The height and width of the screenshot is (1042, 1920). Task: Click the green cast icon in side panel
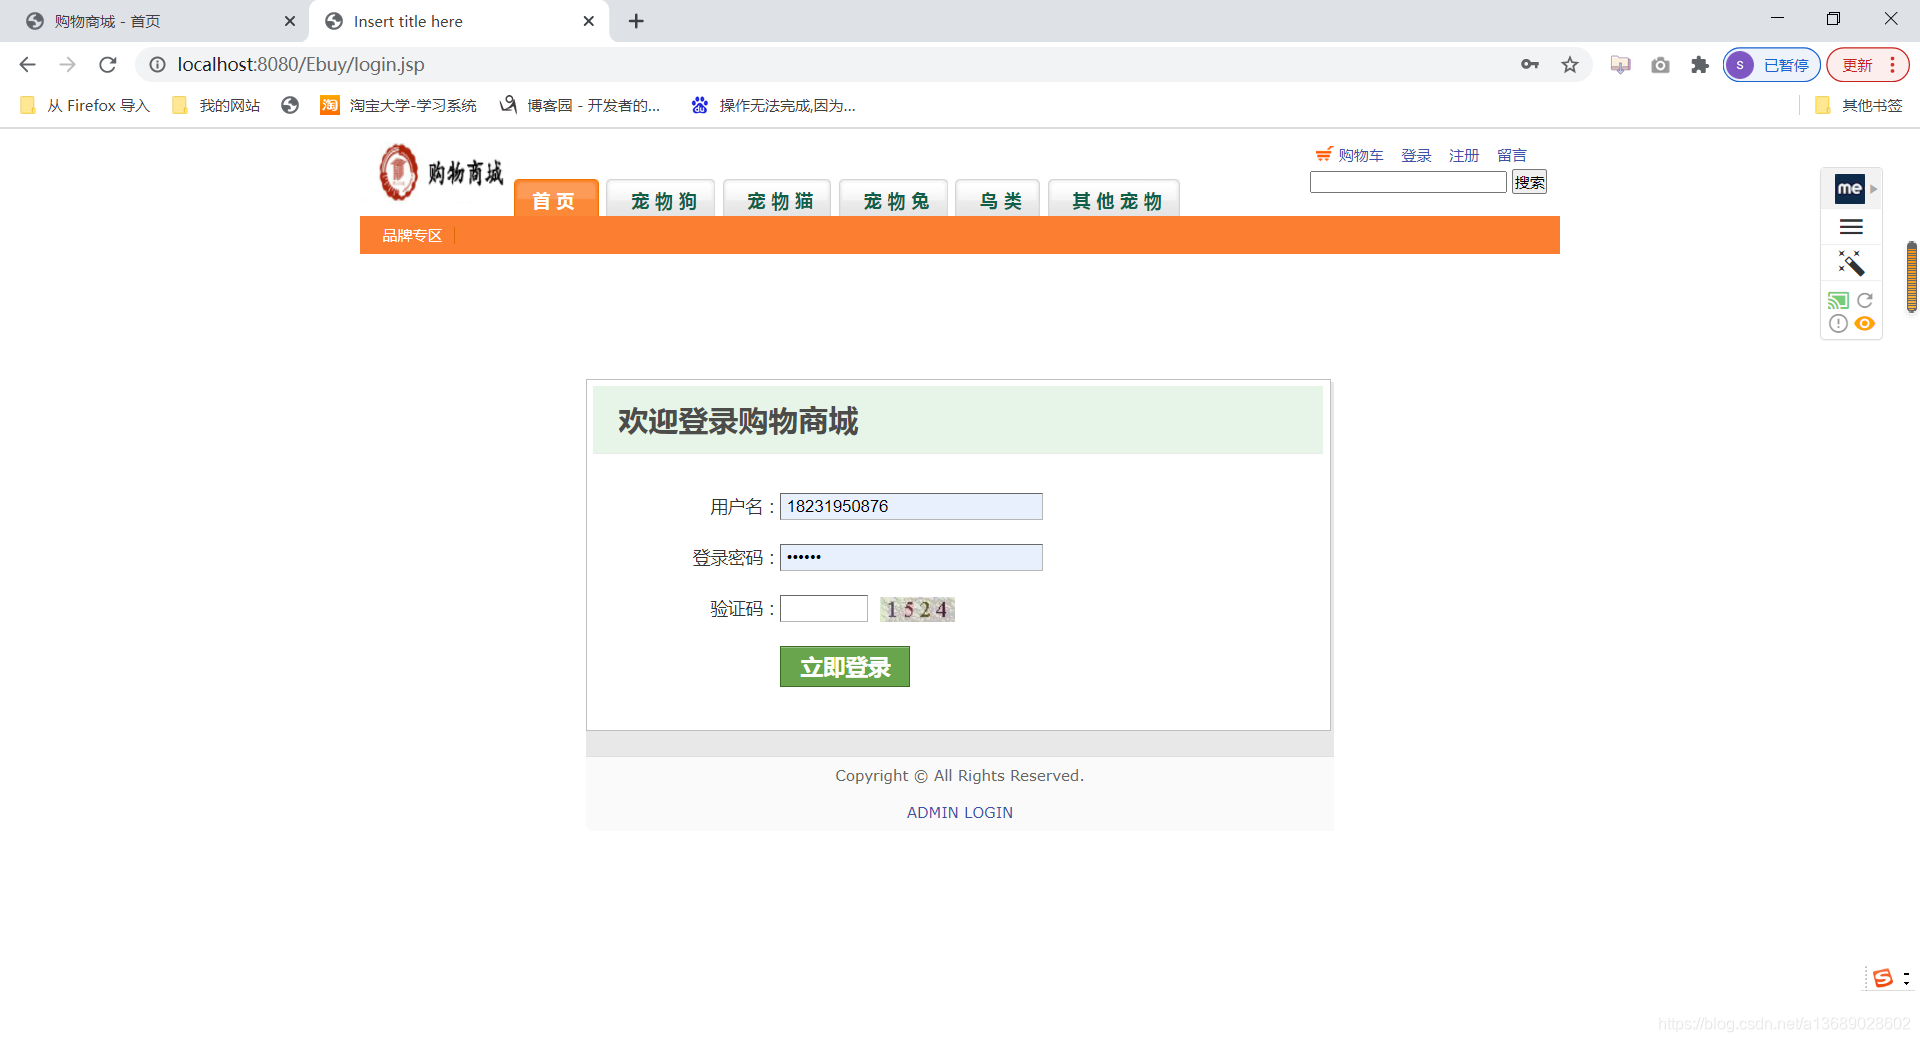(x=1838, y=300)
